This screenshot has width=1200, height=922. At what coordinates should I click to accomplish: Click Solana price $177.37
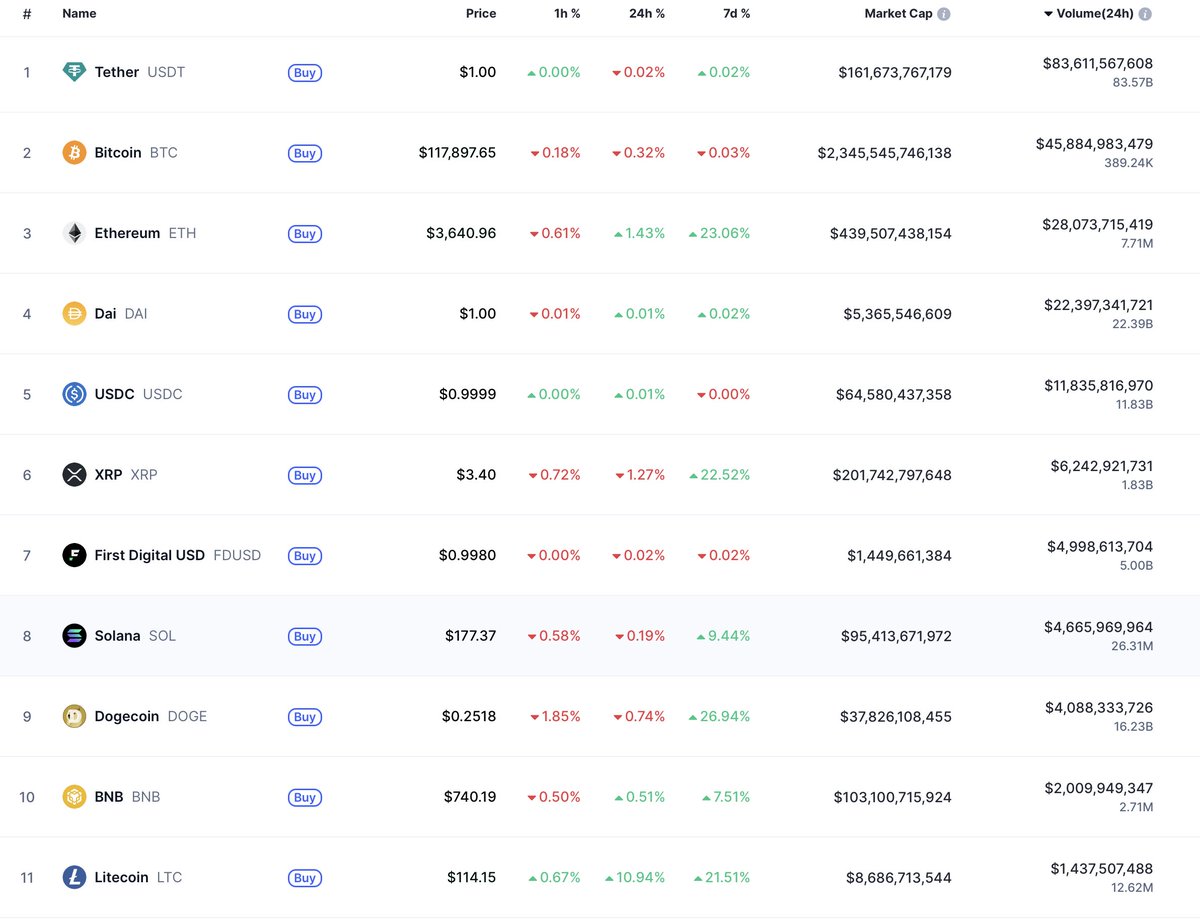[x=471, y=636]
